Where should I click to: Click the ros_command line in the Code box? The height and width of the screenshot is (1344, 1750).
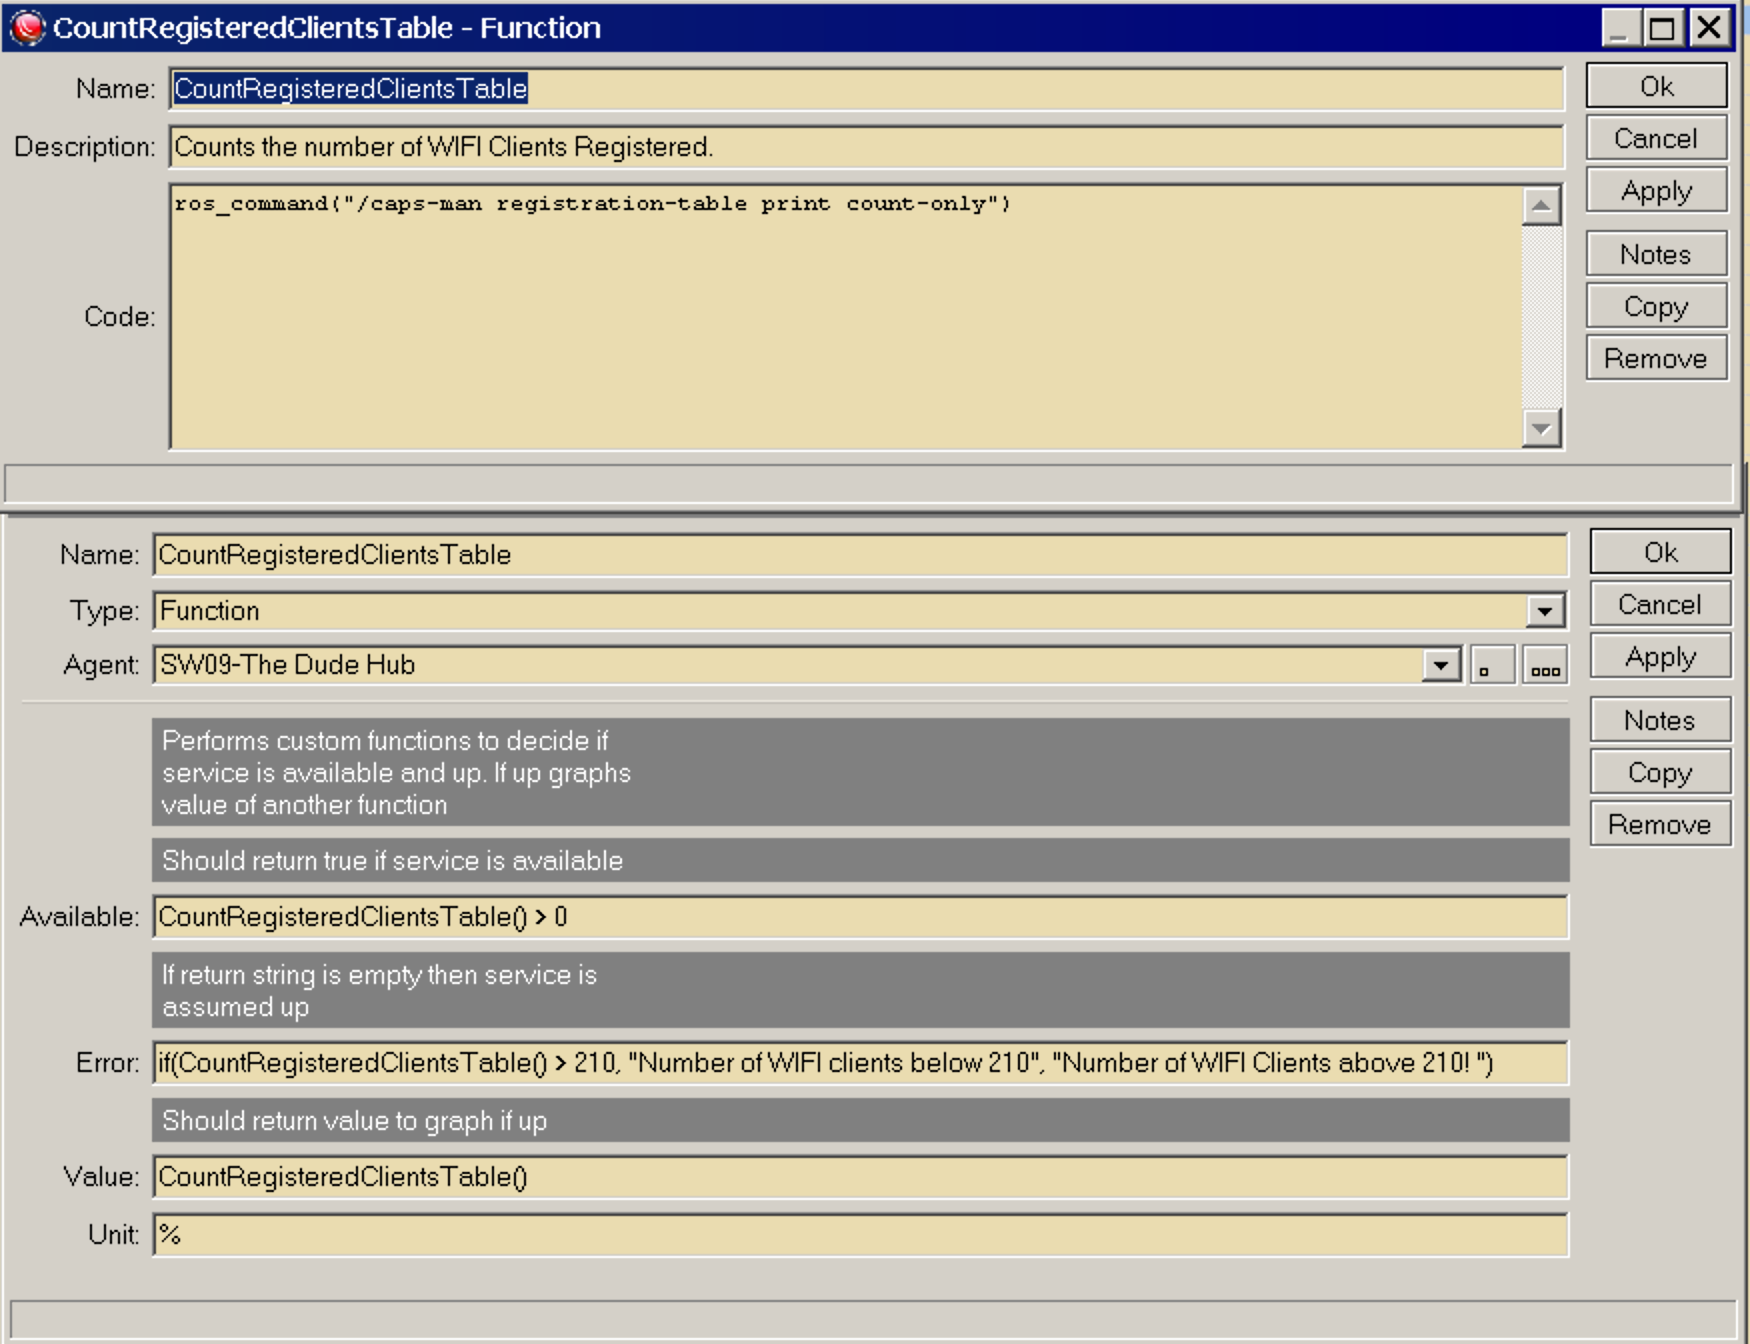(x=590, y=203)
